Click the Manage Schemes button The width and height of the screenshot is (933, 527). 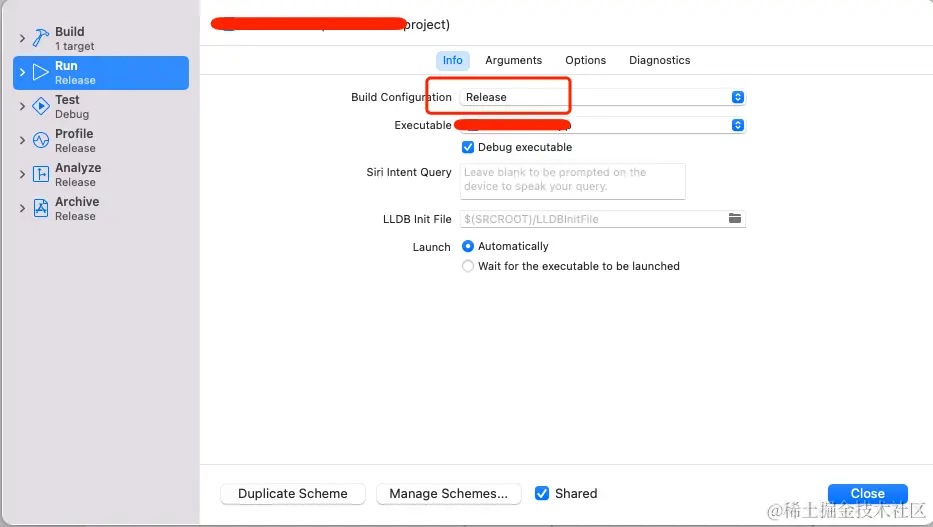(449, 494)
